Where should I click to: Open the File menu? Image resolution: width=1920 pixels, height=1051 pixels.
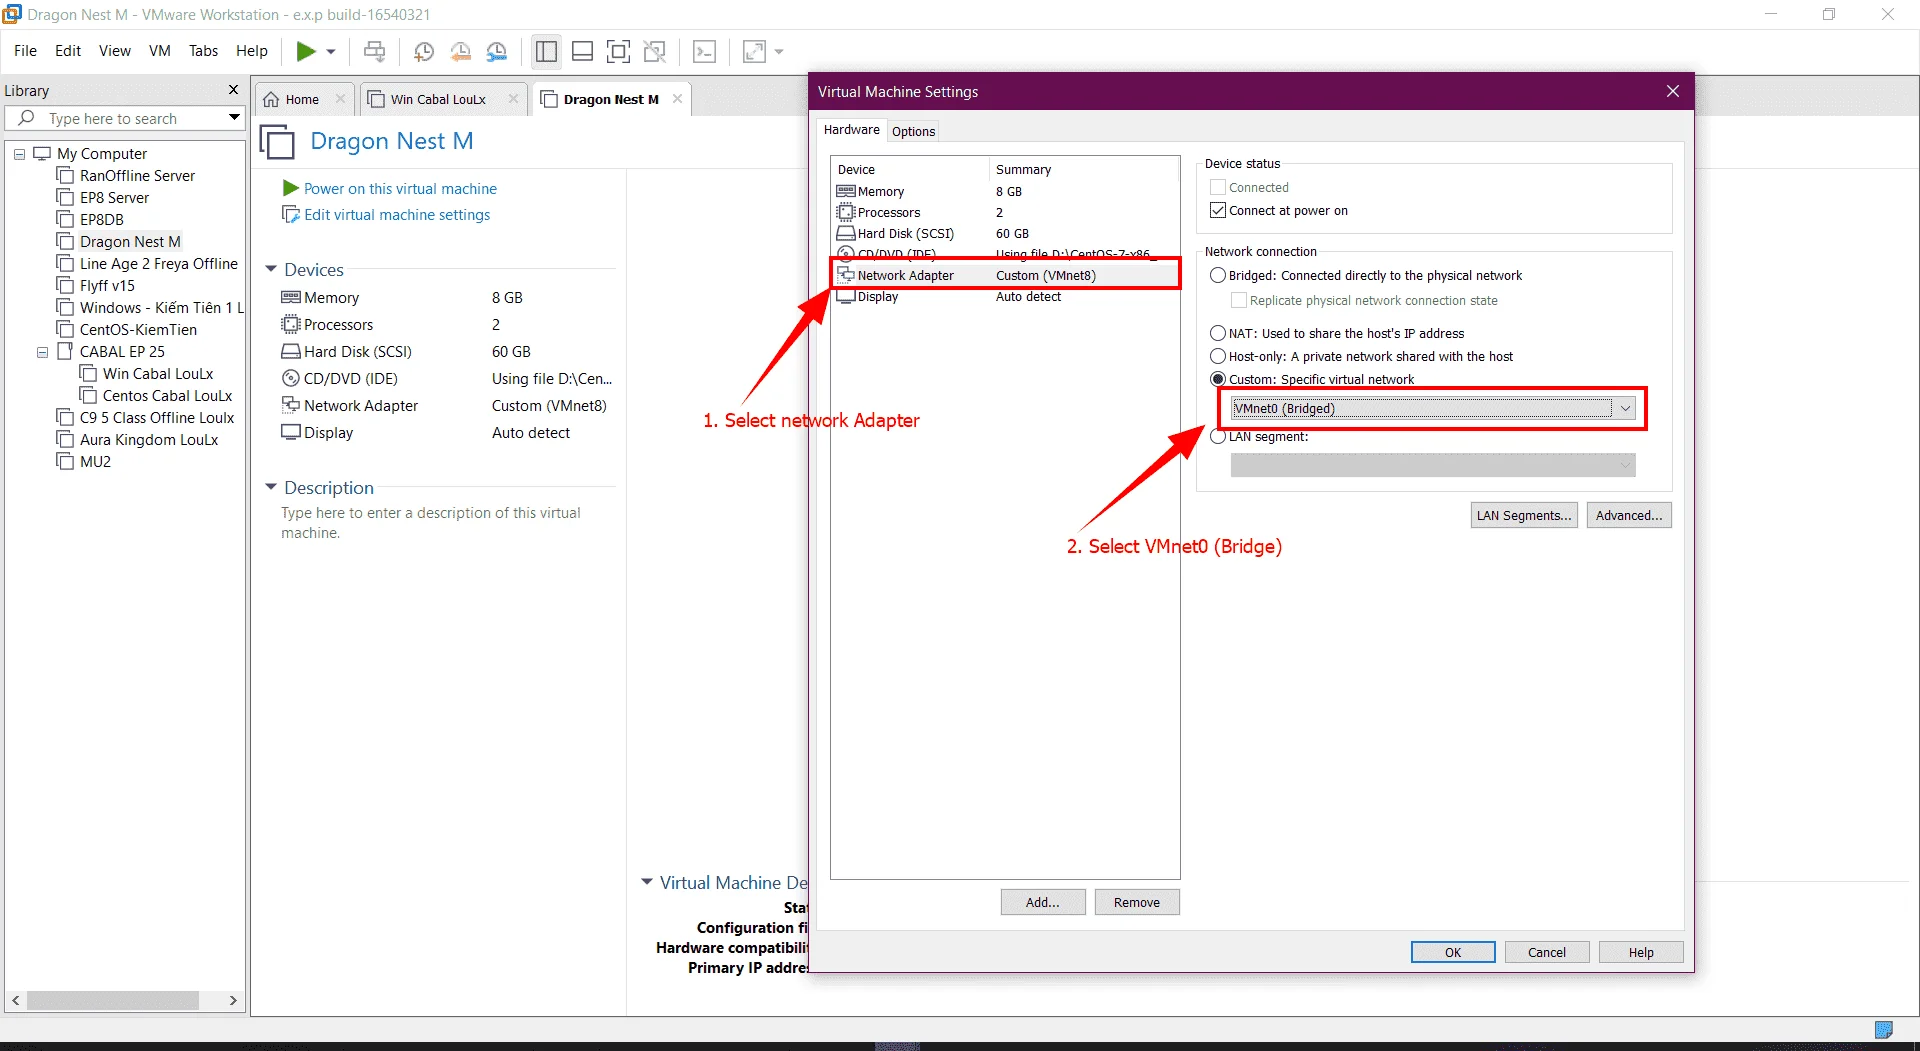pyautogui.click(x=25, y=51)
